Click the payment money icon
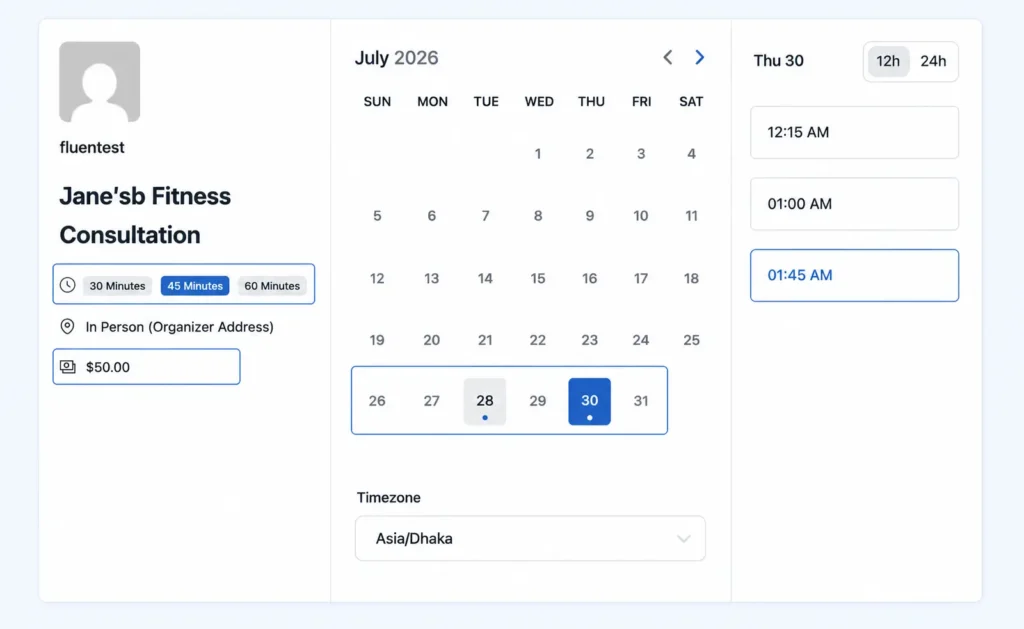This screenshot has height=629, width=1024. point(68,366)
